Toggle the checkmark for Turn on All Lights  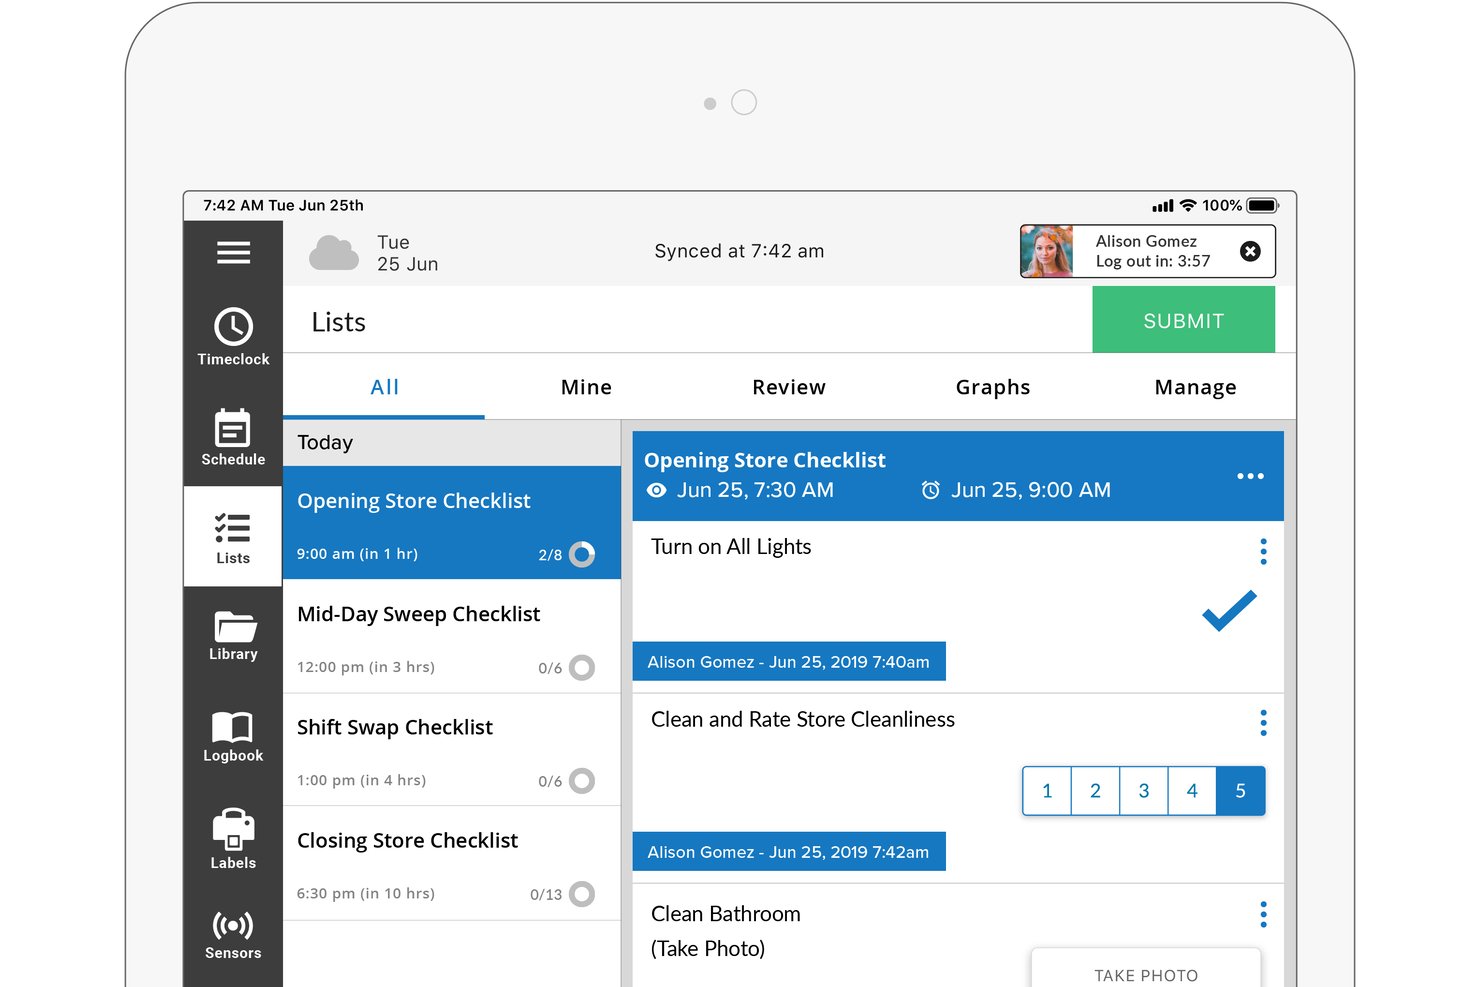coord(1229,611)
